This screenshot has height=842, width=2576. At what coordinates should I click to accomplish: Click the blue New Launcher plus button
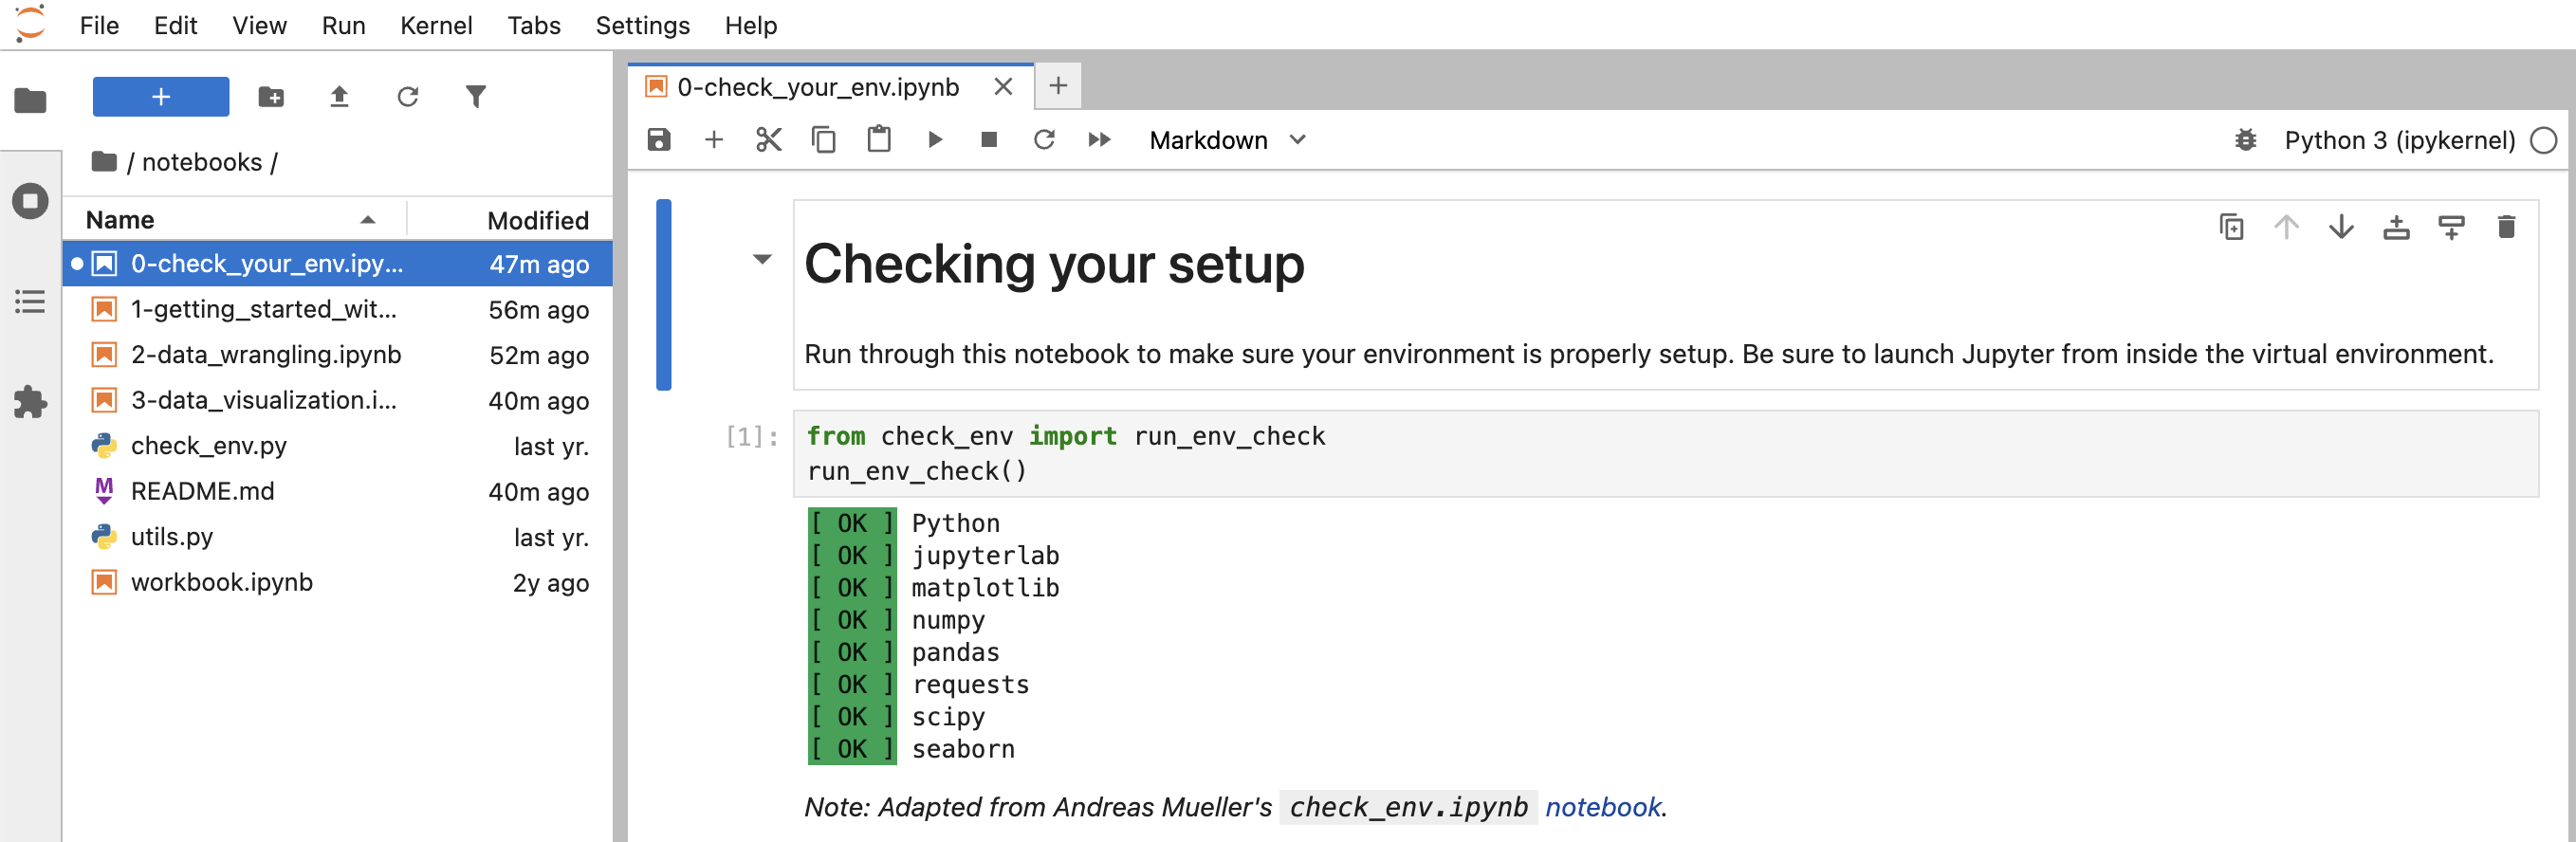click(x=161, y=97)
